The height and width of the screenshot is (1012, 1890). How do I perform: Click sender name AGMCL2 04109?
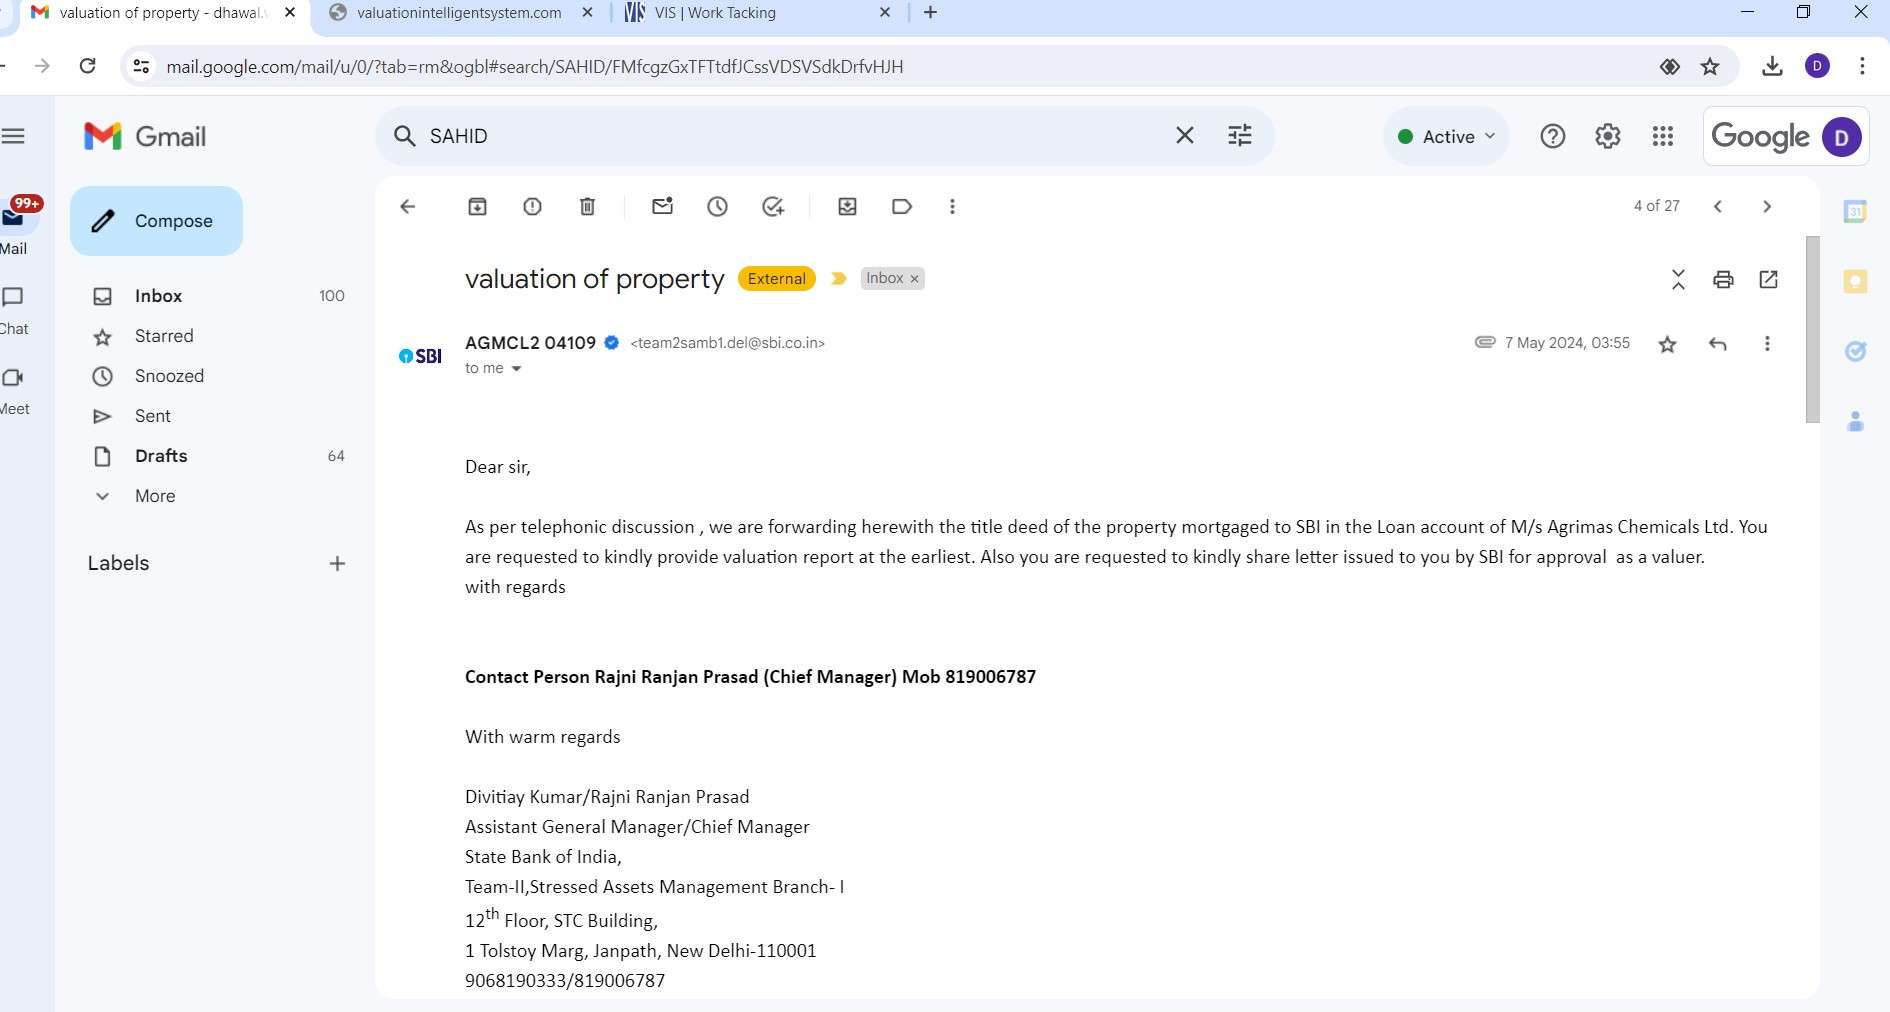530,342
